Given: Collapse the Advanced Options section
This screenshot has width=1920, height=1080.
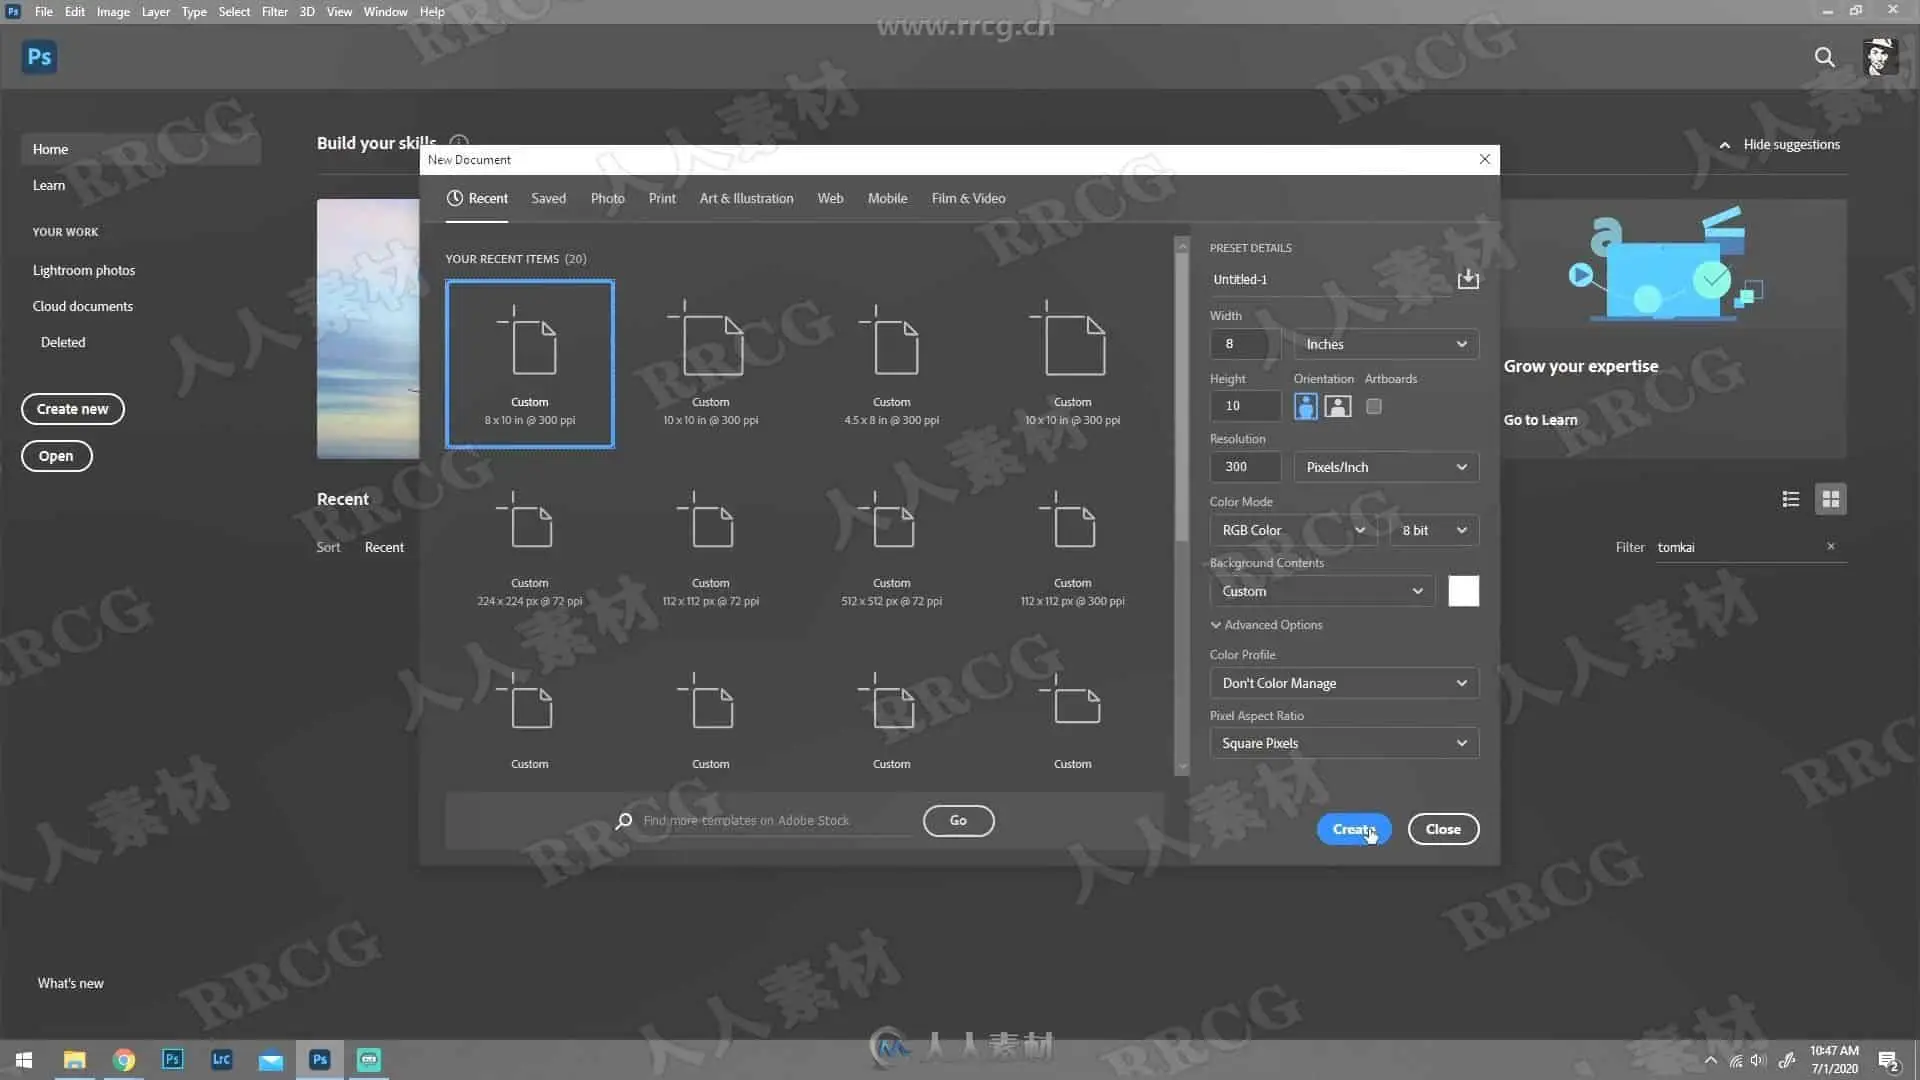Looking at the screenshot, I should pyautogui.click(x=1266, y=625).
